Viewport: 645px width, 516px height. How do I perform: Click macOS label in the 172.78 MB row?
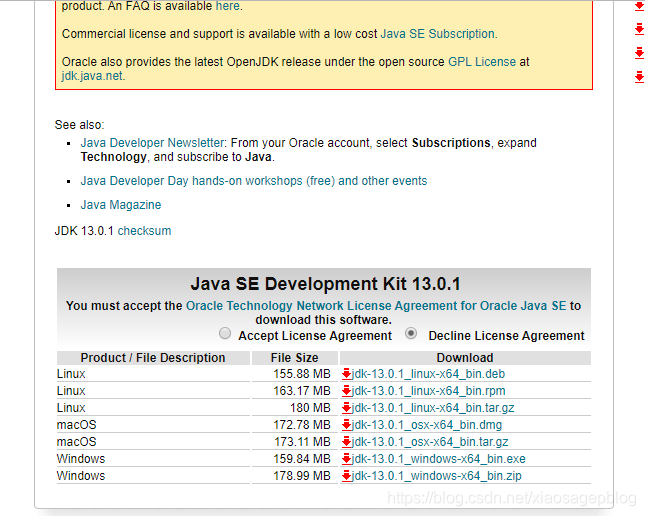[x=77, y=425]
